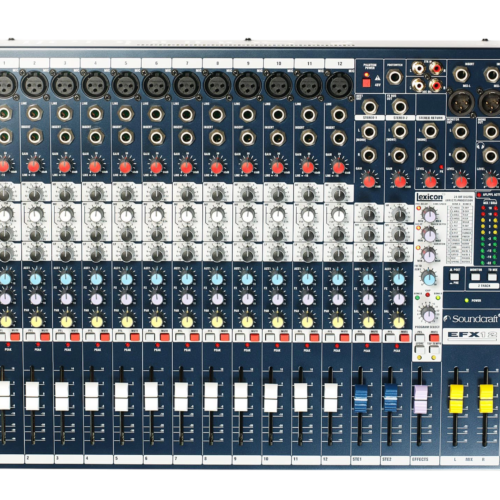Toggle the aux POST/PRE switch
The height and width of the screenshot is (500, 500).
tap(454, 277)
